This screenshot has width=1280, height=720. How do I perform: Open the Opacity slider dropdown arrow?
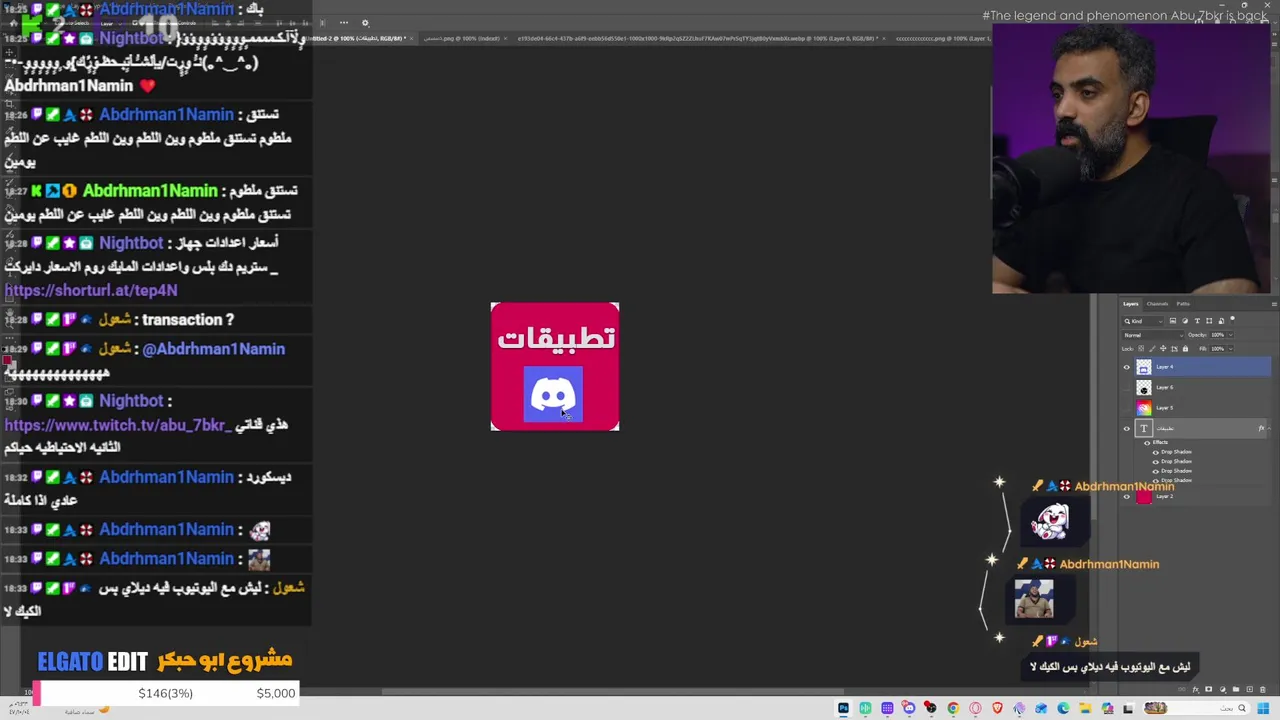pyautogui.click(x=1231, y=335)
